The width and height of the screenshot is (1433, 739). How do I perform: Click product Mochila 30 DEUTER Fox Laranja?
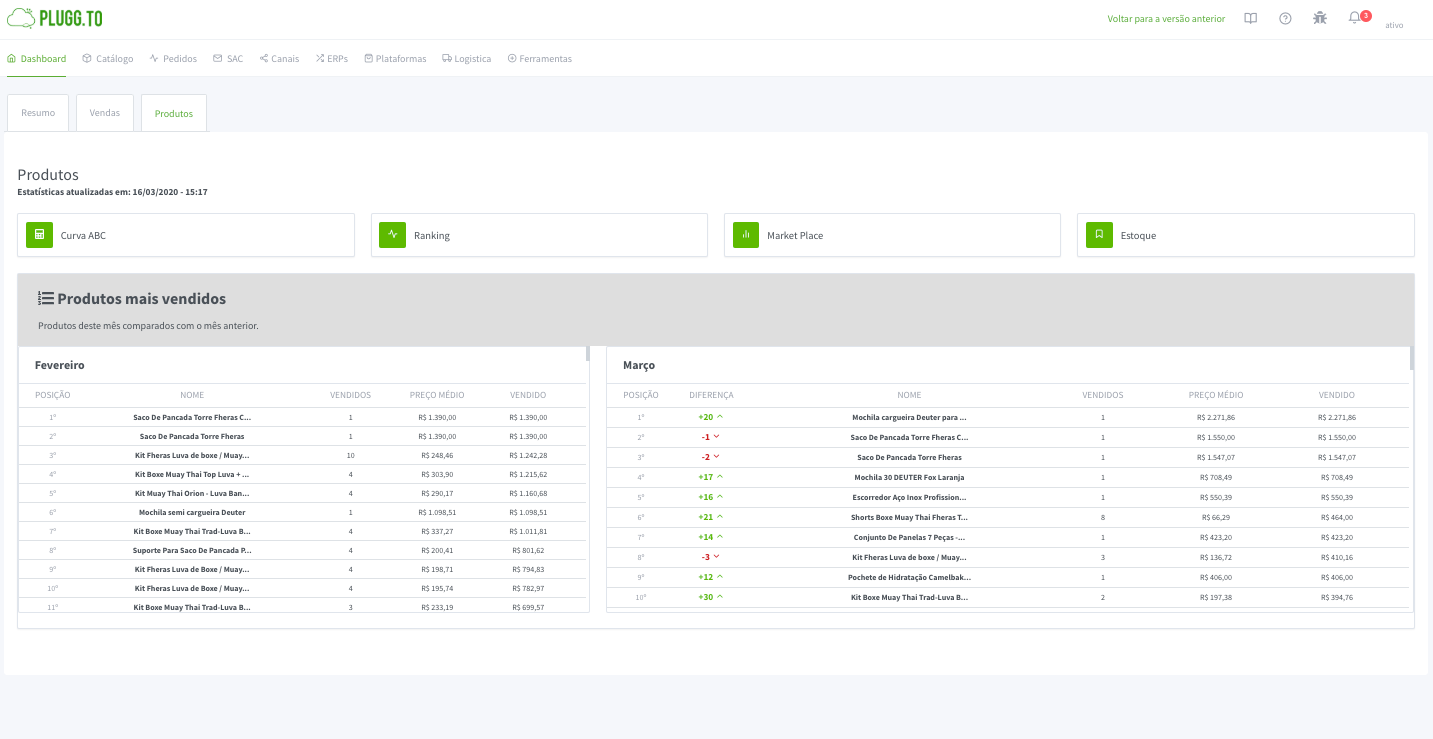(x=908, y=477)
